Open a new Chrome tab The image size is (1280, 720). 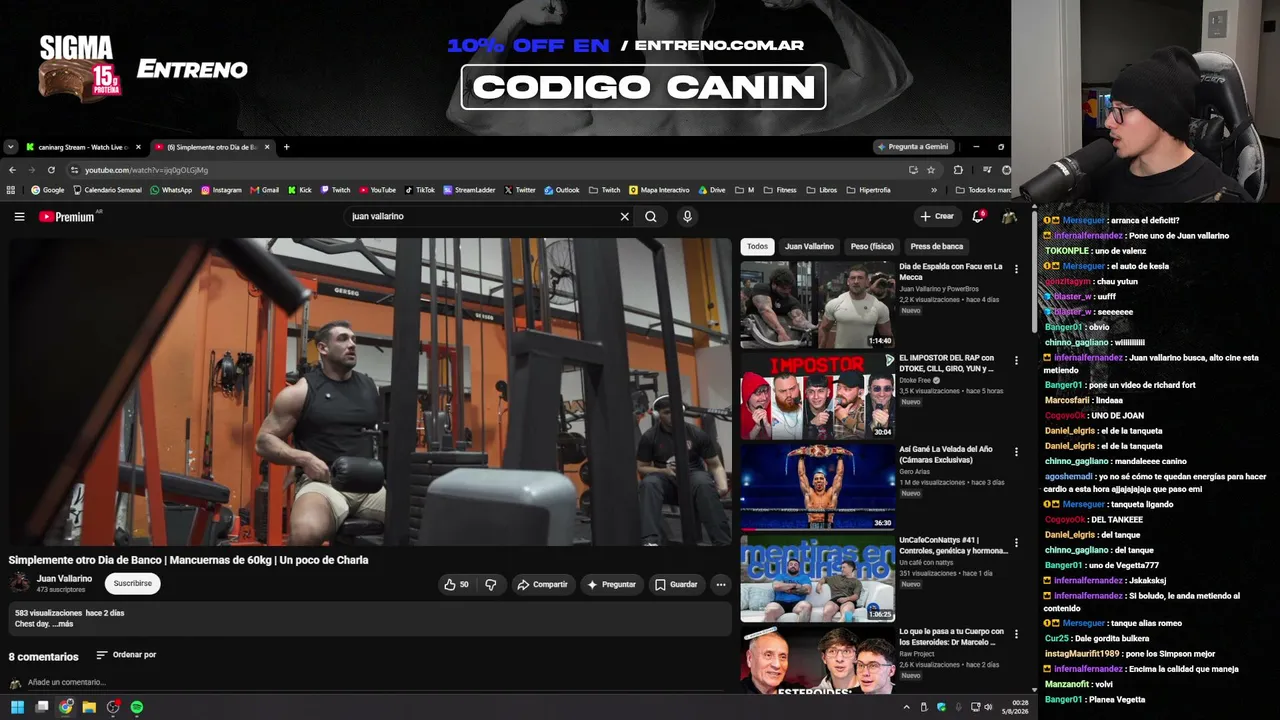coord(286,147)
